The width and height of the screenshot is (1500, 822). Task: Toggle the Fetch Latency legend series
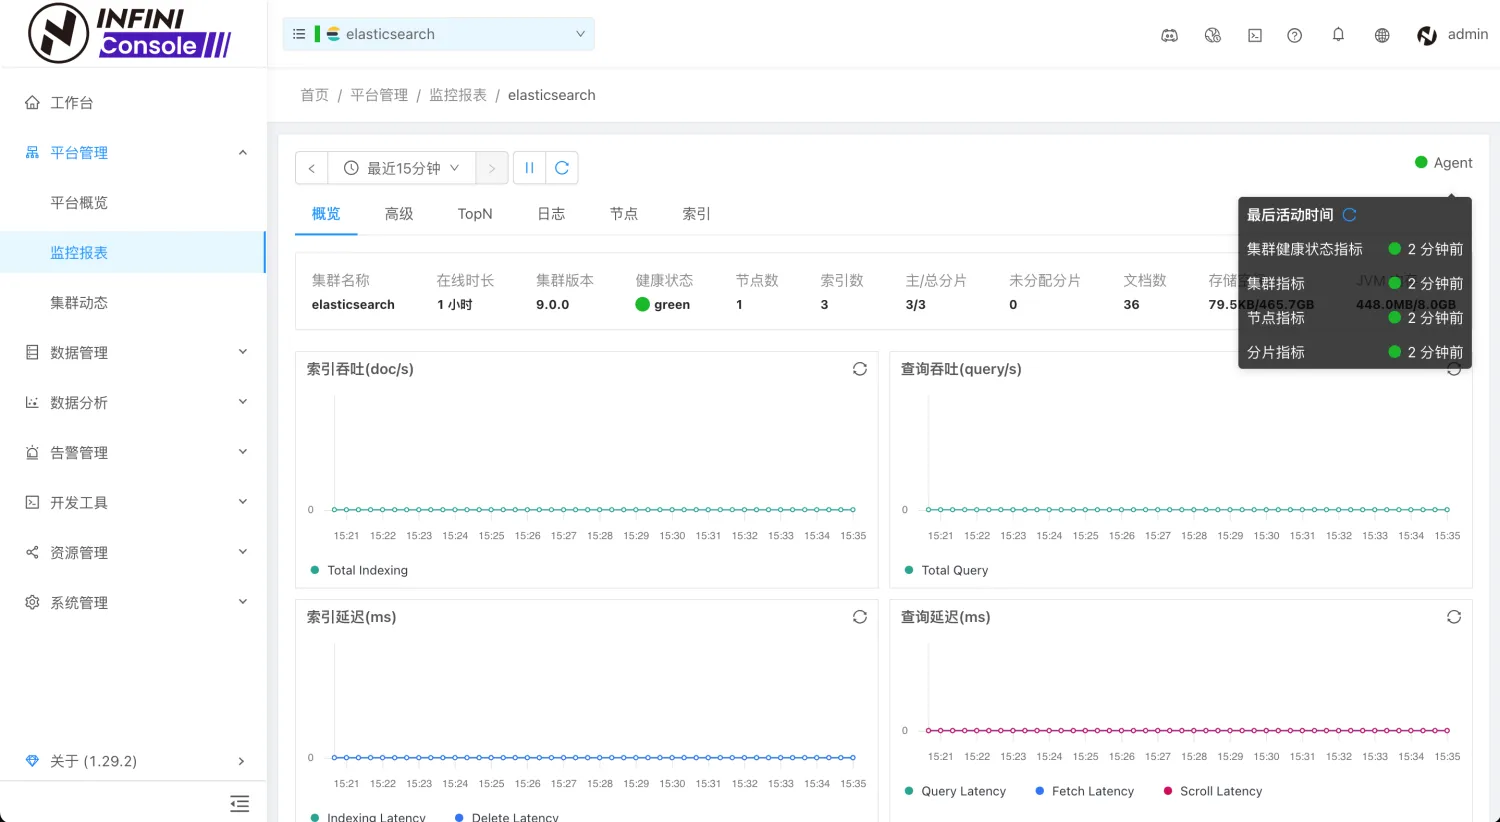click(x=1085, y=791)
